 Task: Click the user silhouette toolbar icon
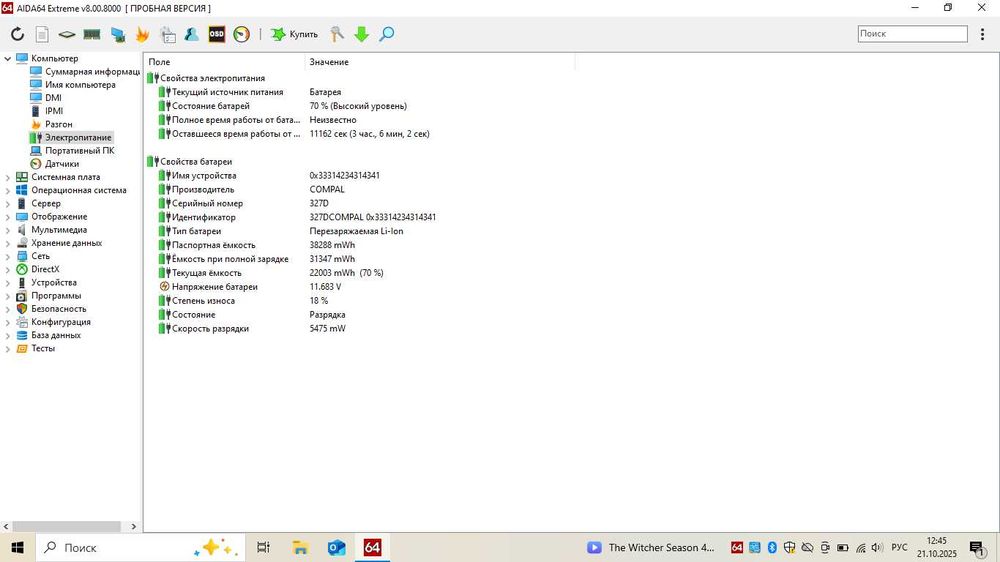point(191,34)
